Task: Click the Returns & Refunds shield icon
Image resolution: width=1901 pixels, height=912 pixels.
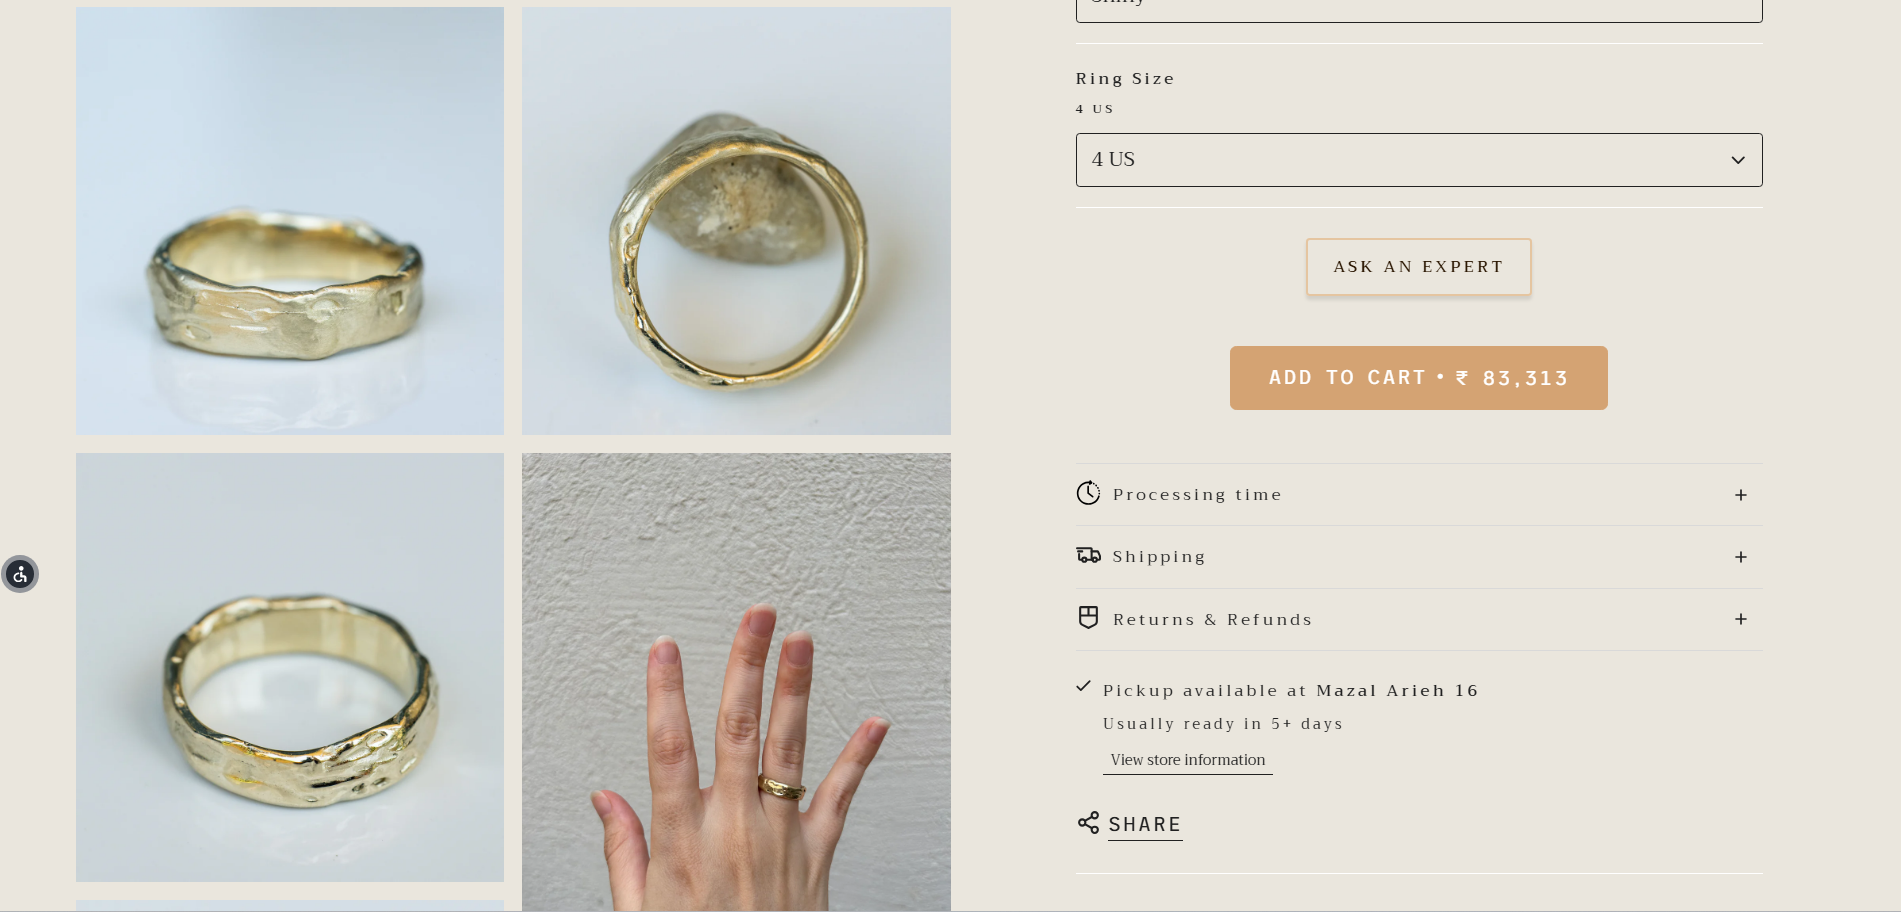Action: coord(1088,618)
